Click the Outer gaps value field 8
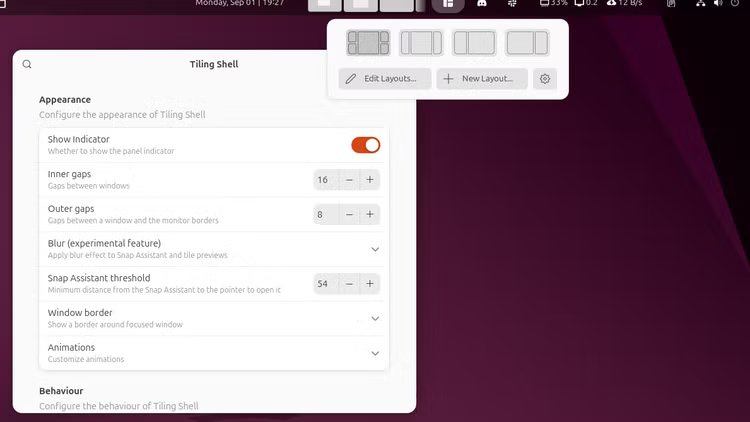 coord(326,214)
